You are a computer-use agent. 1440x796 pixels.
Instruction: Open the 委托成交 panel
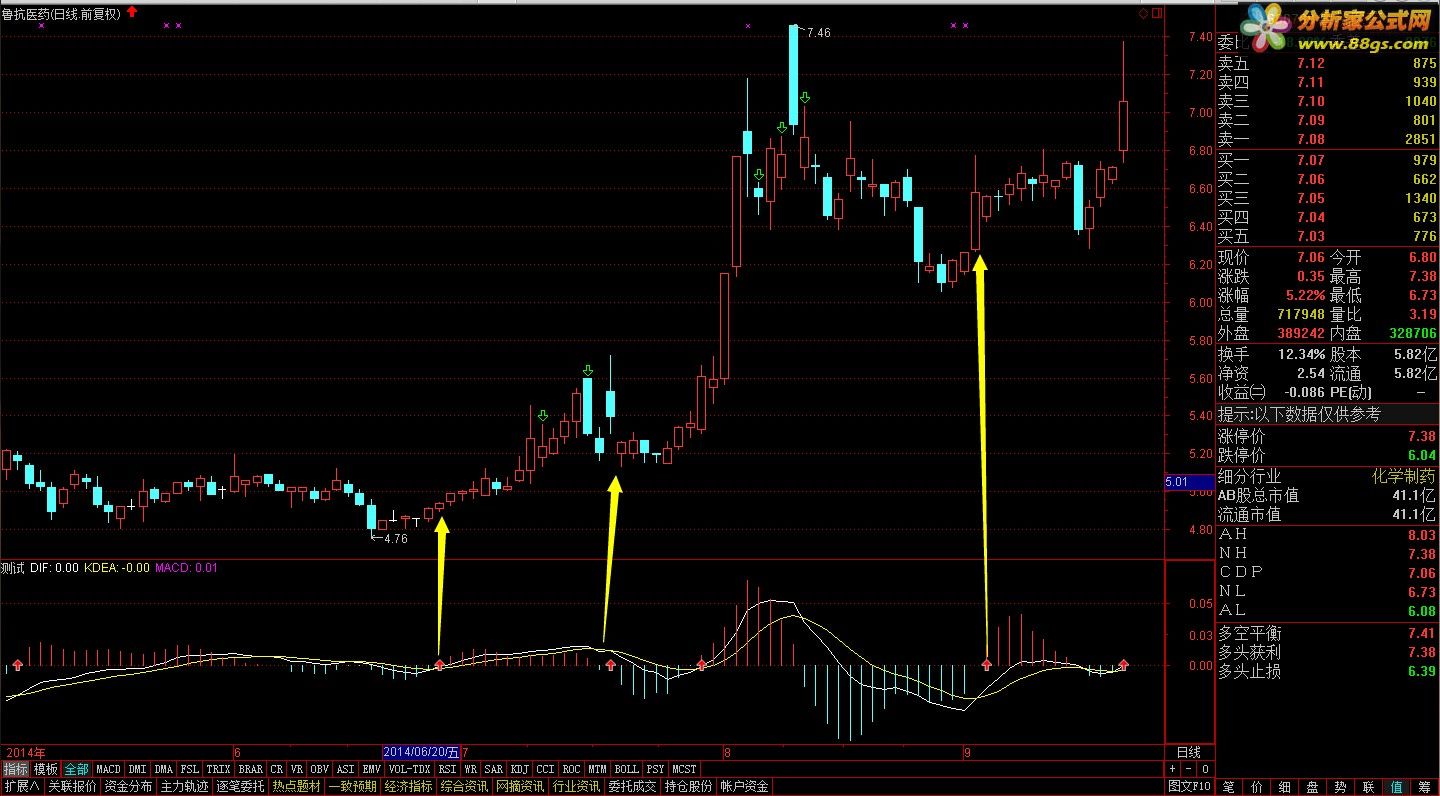(633, 787)
